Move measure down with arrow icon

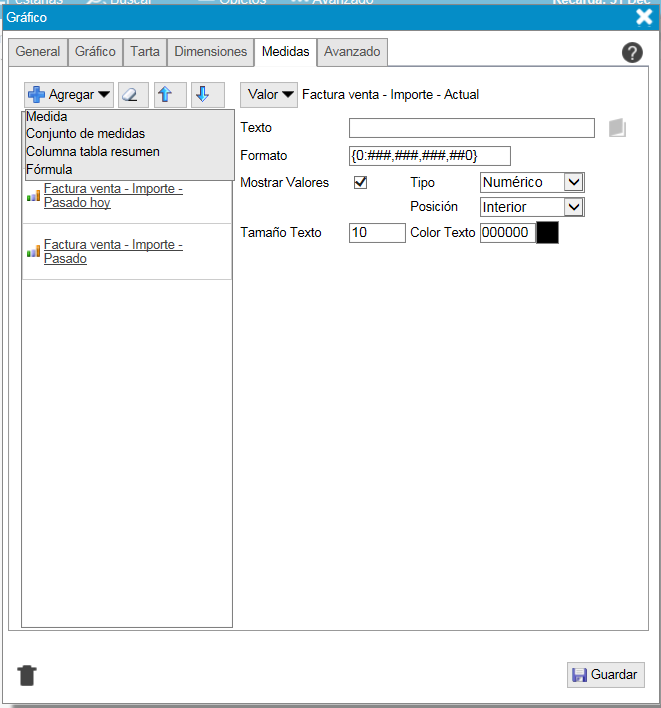pos(203,95)
